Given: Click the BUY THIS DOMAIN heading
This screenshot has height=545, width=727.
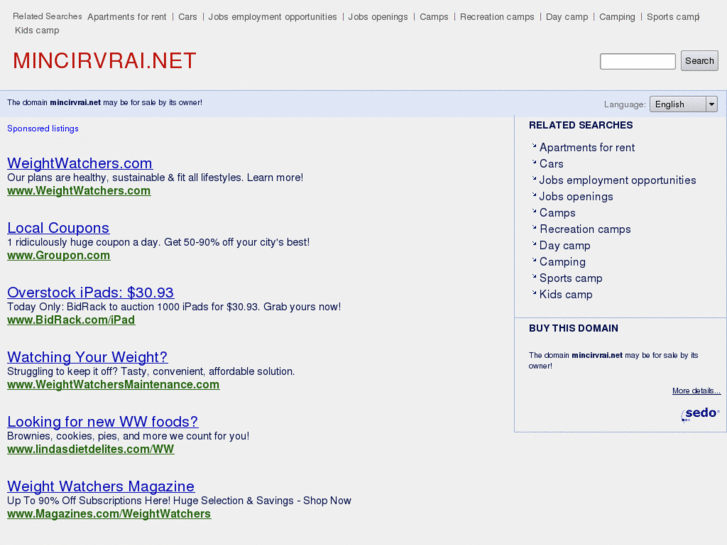Looking at the screenshot, I should pyautogui.click(x=574, y=328).
